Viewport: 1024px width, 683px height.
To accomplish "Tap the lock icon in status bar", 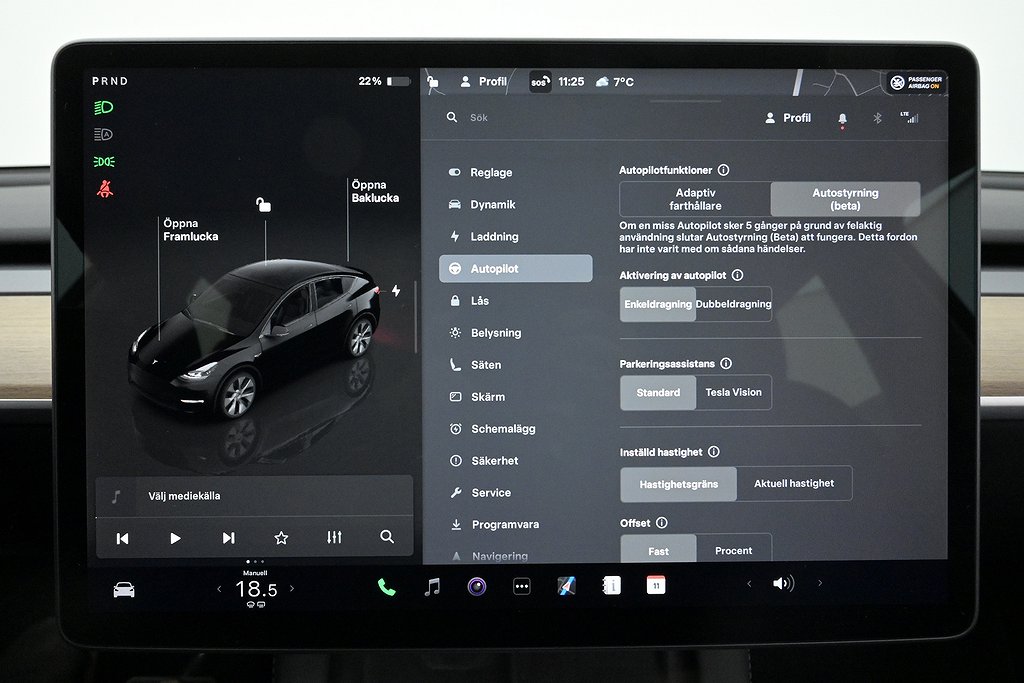I will click(433, 82).
